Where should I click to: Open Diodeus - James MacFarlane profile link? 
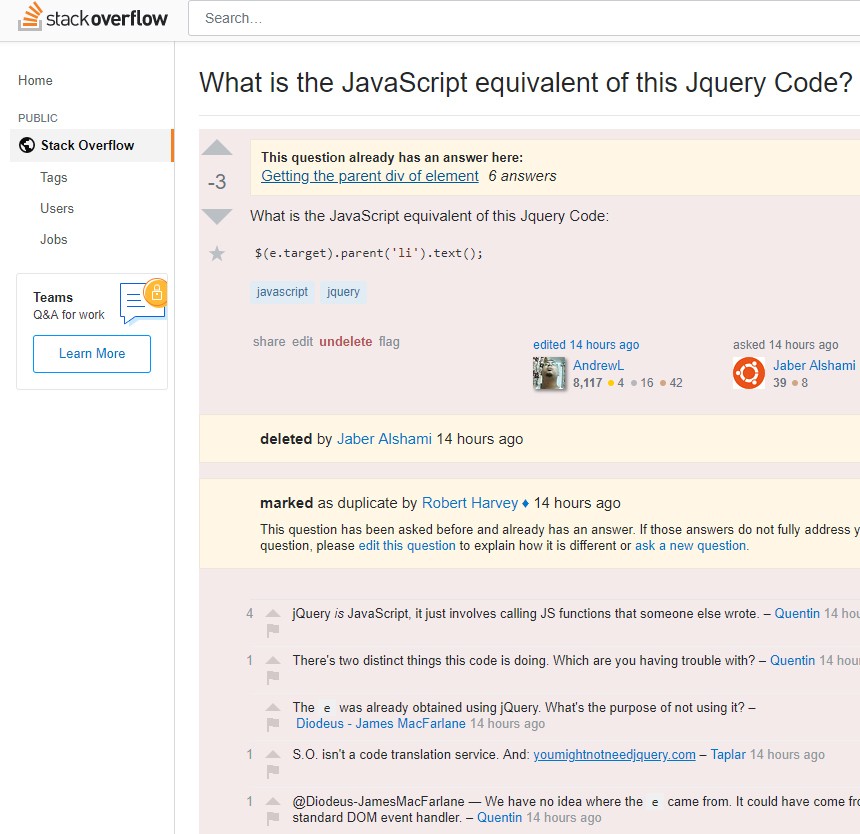click(x=381, y=724)
